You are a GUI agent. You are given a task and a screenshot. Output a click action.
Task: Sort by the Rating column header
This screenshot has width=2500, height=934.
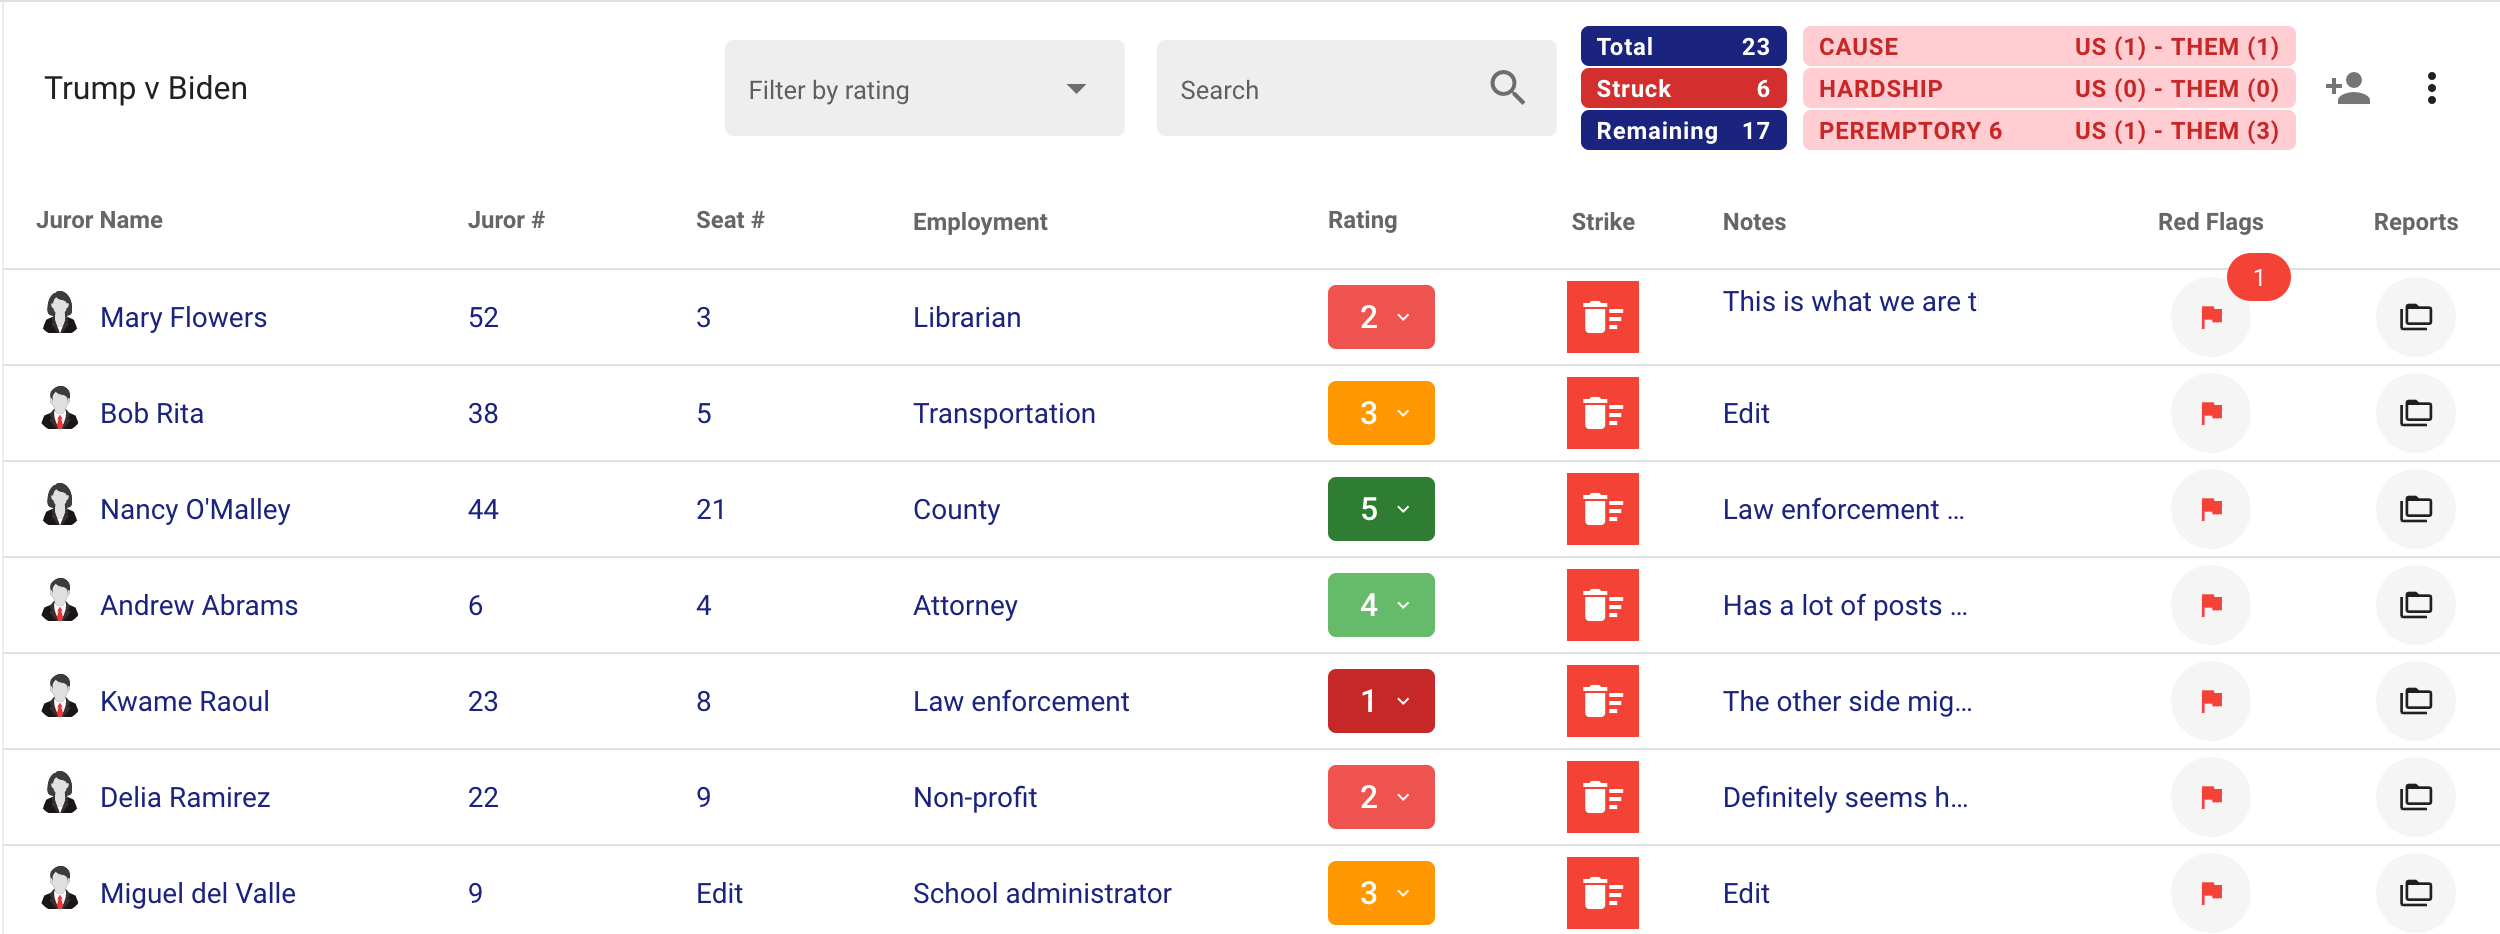1362,220
